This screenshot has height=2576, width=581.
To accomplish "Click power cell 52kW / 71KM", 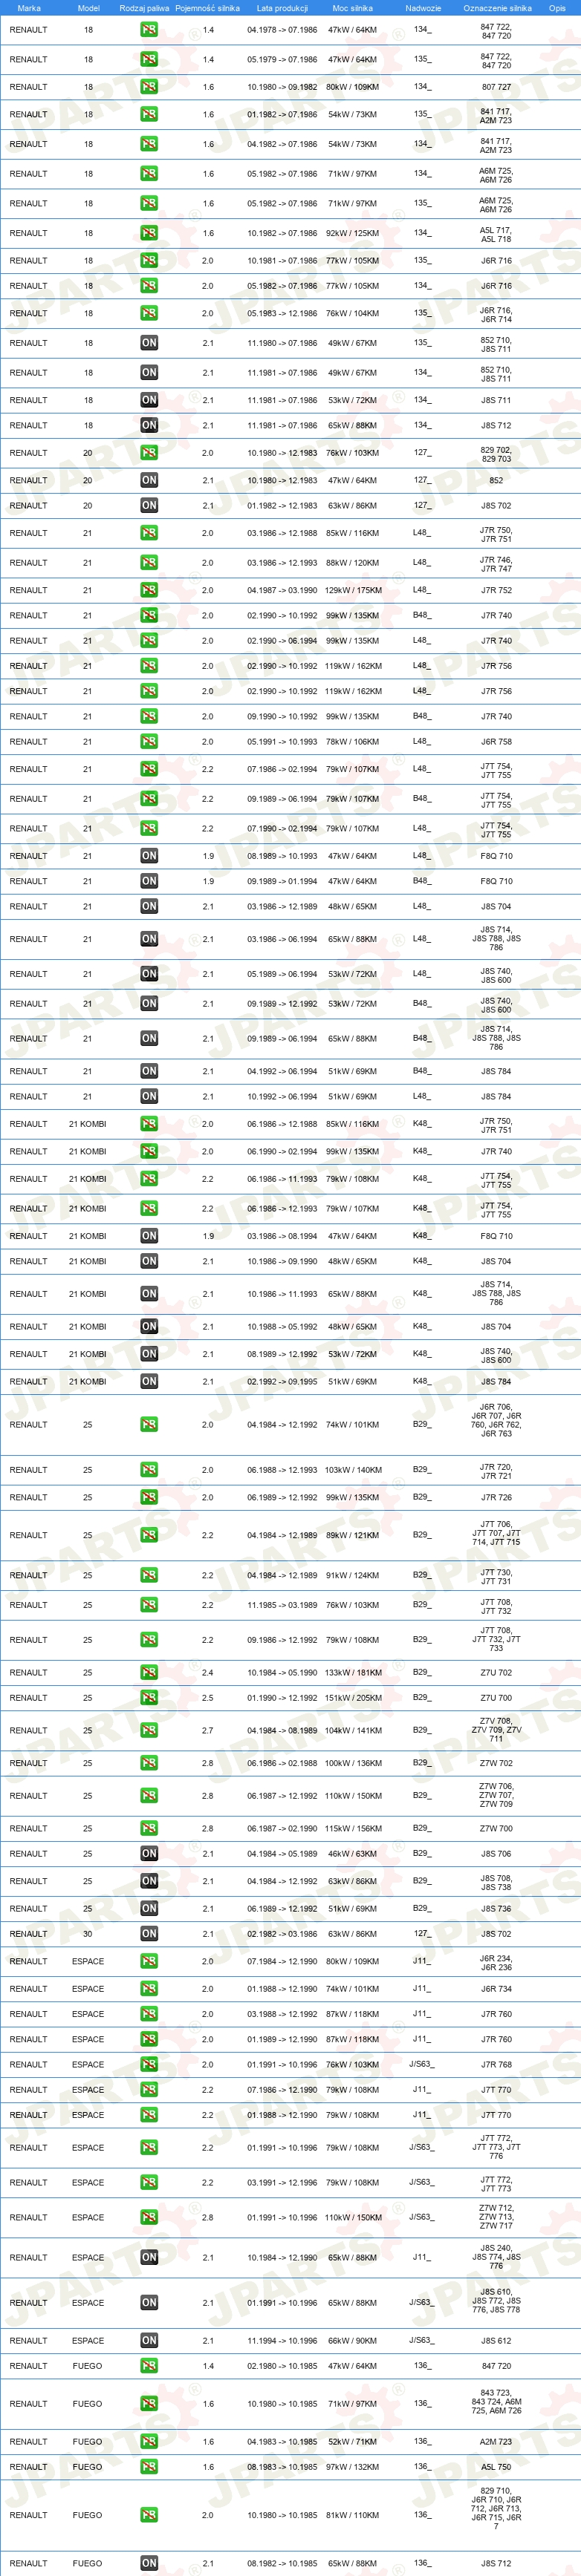I will [x=352, y=2441].
